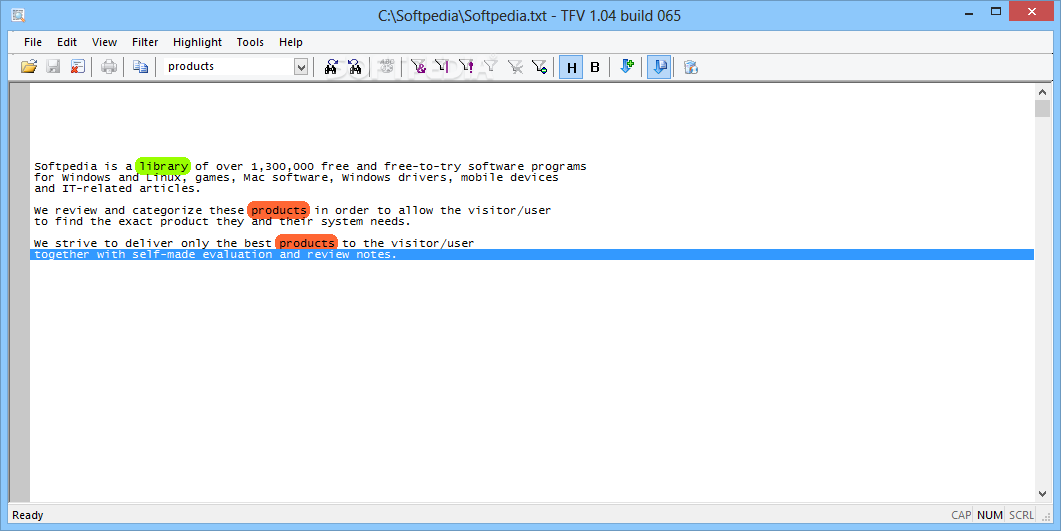The image size is (1061, 531).
Task: Click the CAP indicator in status bar
Action: [961, 515]
